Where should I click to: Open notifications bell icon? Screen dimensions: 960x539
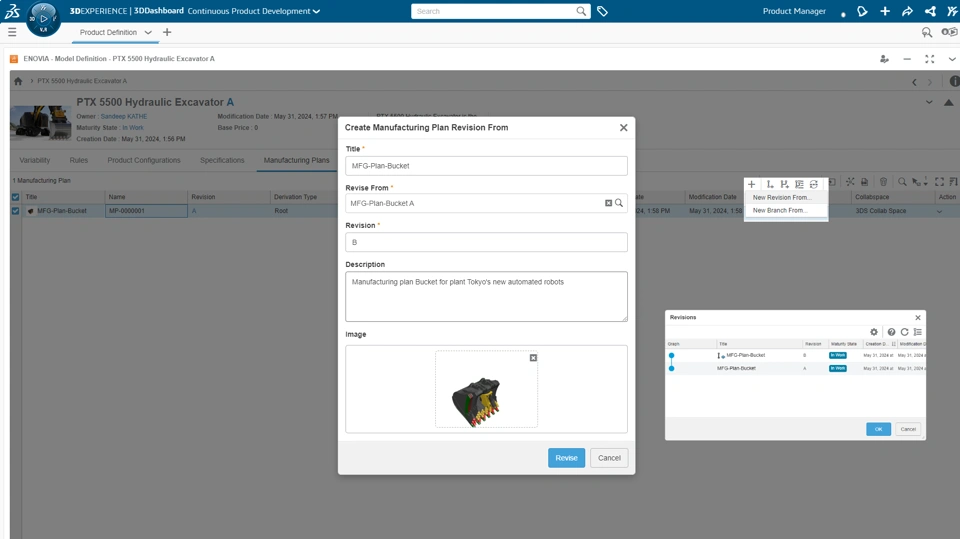click(x=862, y=11)
